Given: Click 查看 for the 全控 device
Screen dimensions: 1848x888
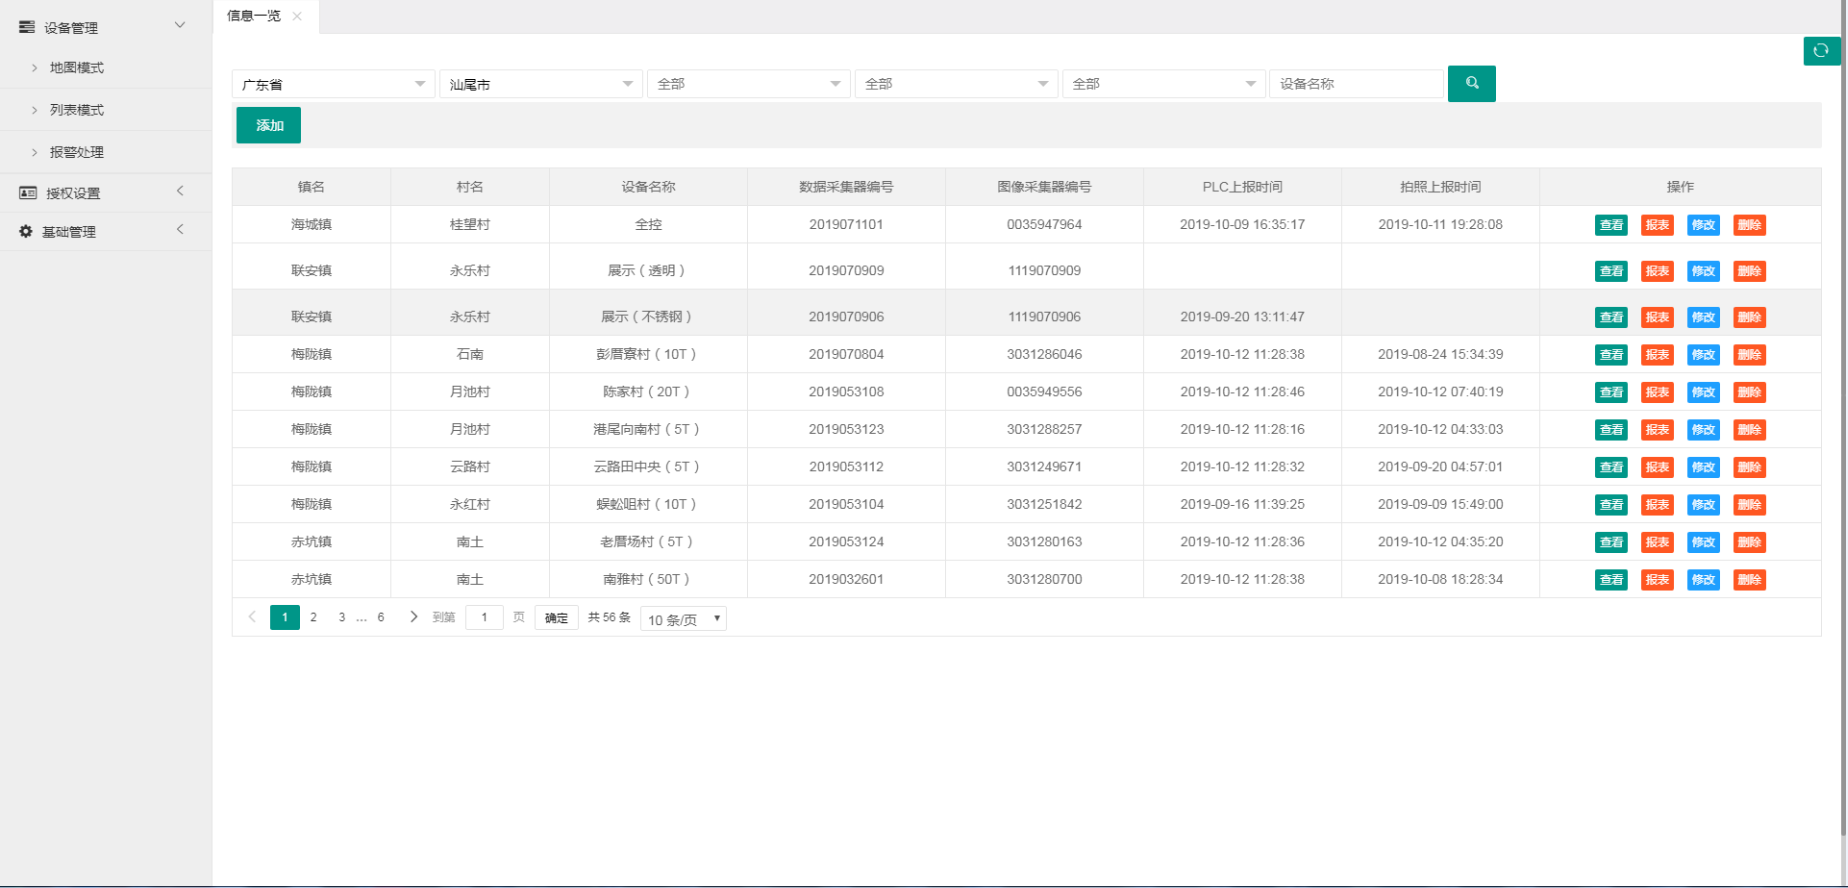Looking at the screenshot, I should [x=1610, y=225].
